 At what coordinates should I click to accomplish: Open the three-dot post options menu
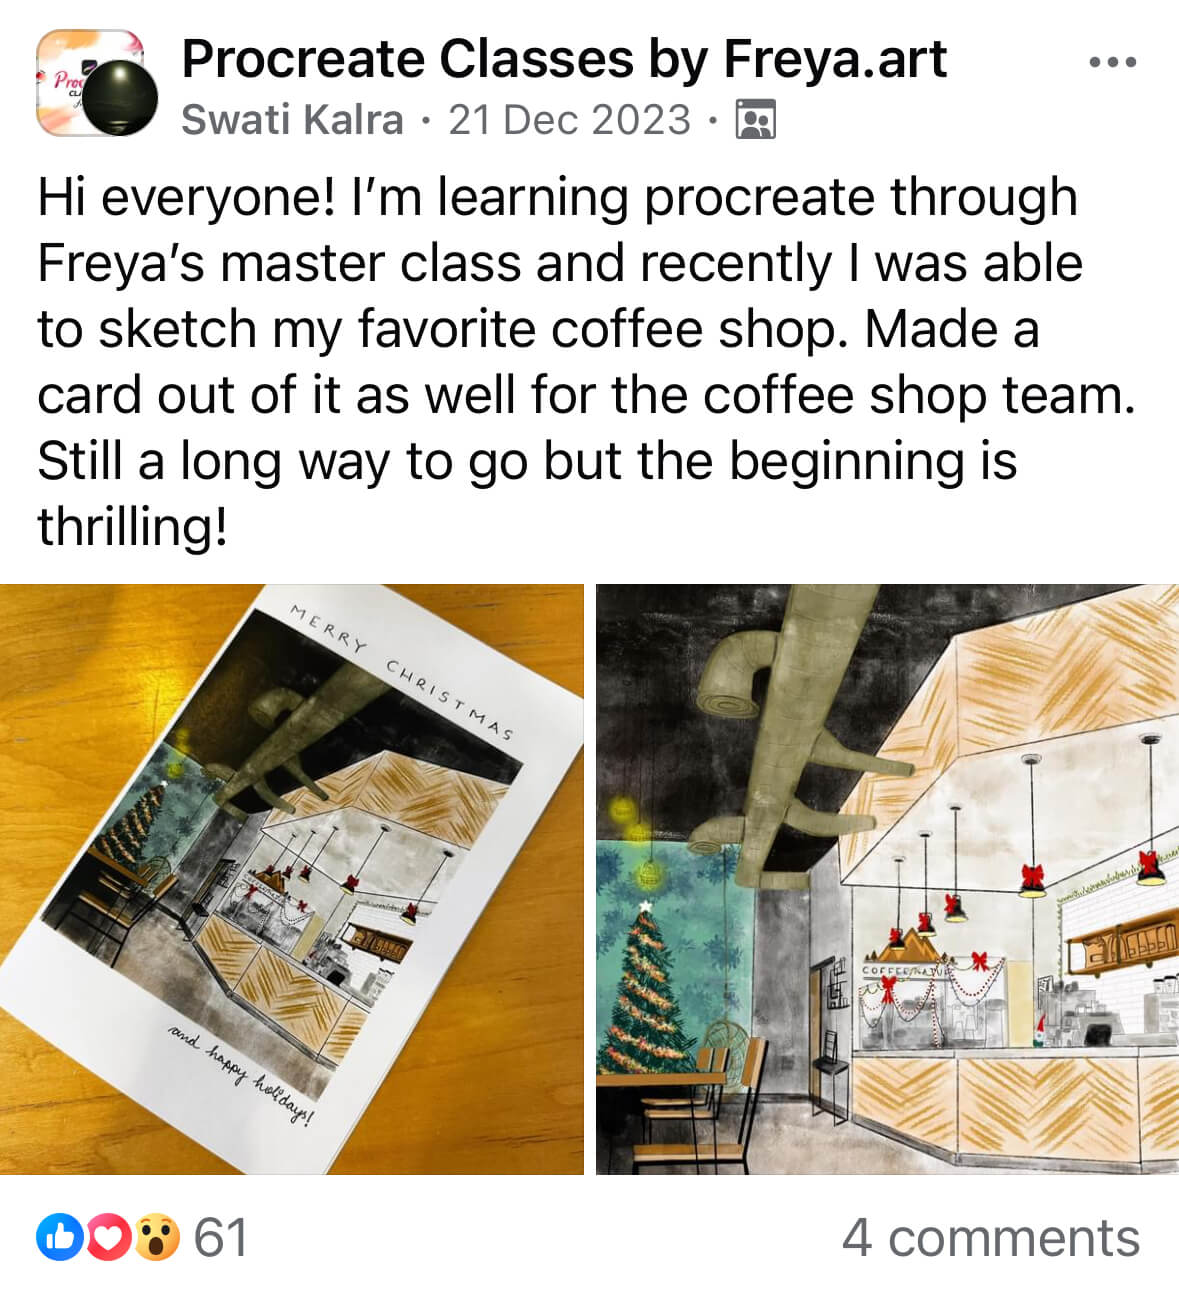point(1112,62)
